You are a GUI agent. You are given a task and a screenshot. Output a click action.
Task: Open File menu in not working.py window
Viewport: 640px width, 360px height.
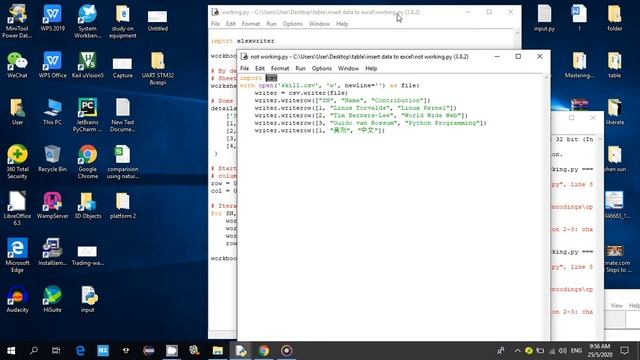click(x=244, y=68)
